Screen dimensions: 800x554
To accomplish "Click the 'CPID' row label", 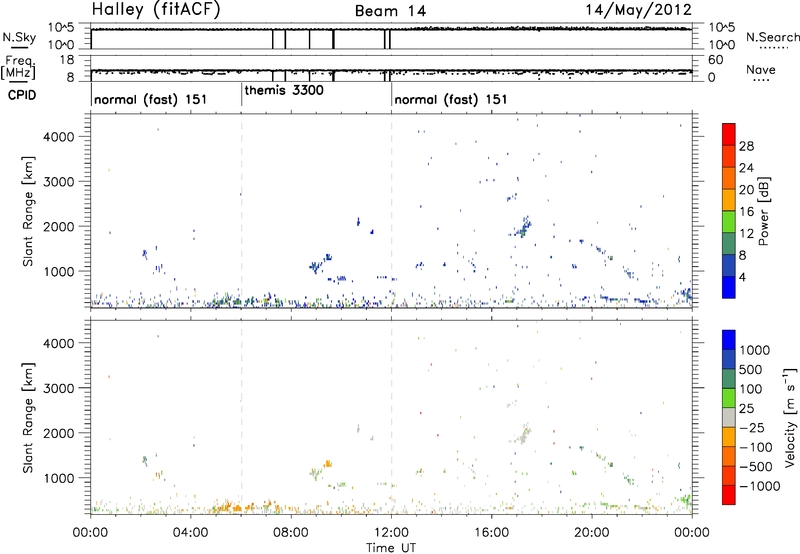I will (x=21, y=95).
